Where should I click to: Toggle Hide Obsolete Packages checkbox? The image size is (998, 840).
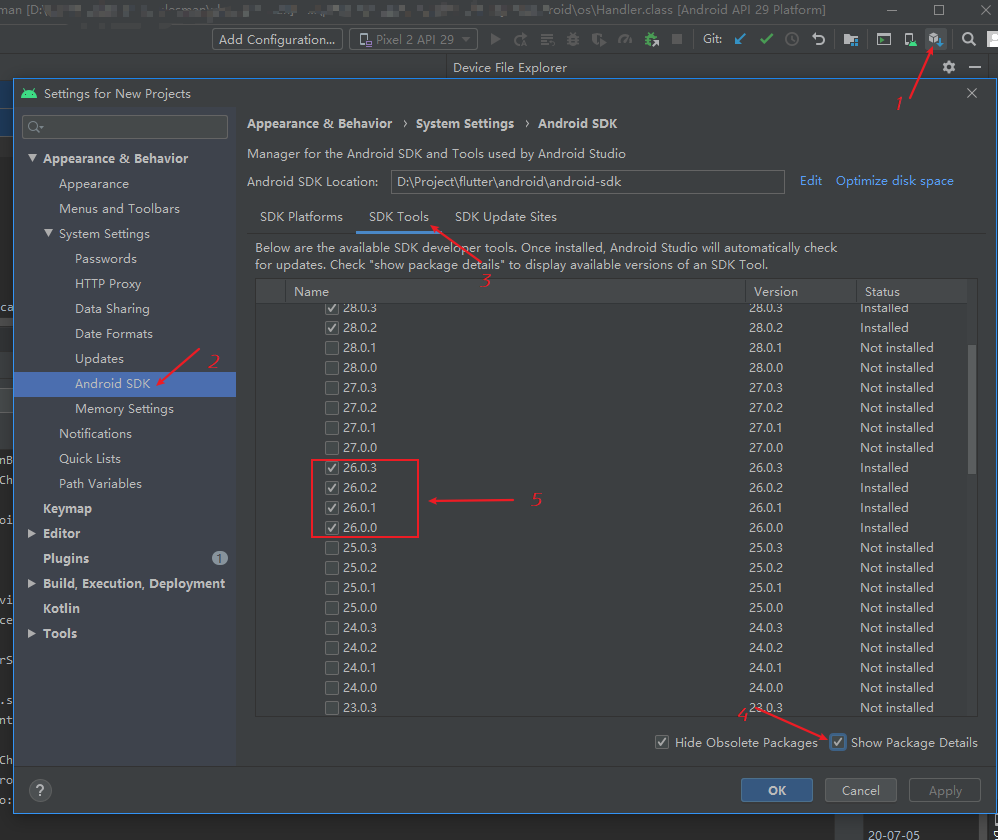[662, 742]
